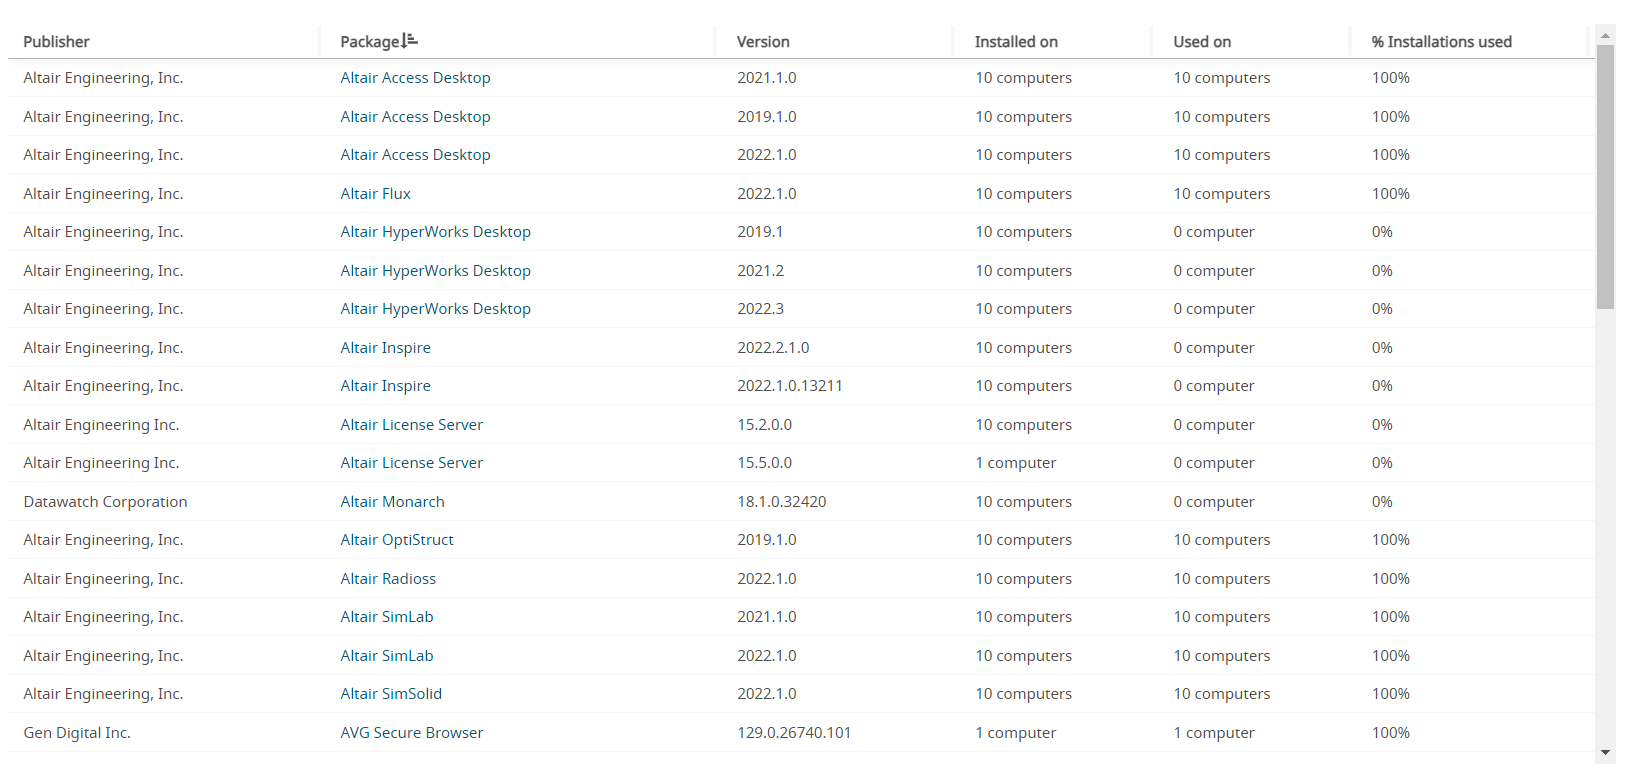Select version cell 2022.3
This screenshot has width=1625, height=769.
pyautogui.click(x=760, y=309)
